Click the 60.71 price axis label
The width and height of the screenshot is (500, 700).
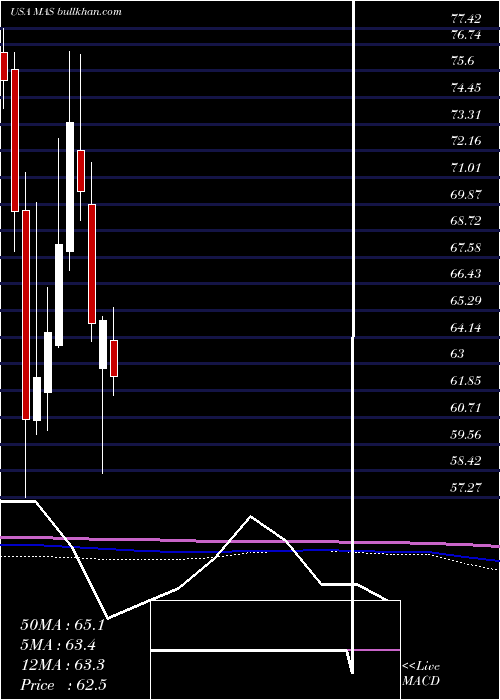(x=466, y=408)
